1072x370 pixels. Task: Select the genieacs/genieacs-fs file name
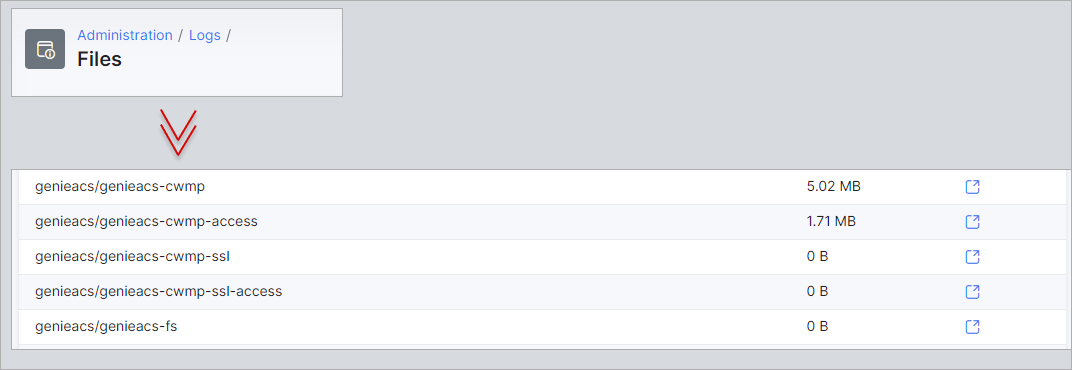click(106, 326)
